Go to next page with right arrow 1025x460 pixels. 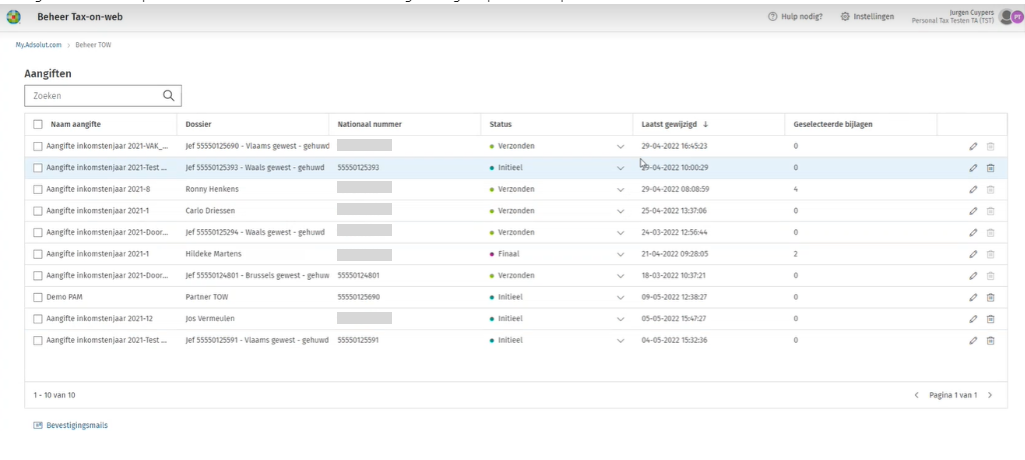[x=990, y=395]
